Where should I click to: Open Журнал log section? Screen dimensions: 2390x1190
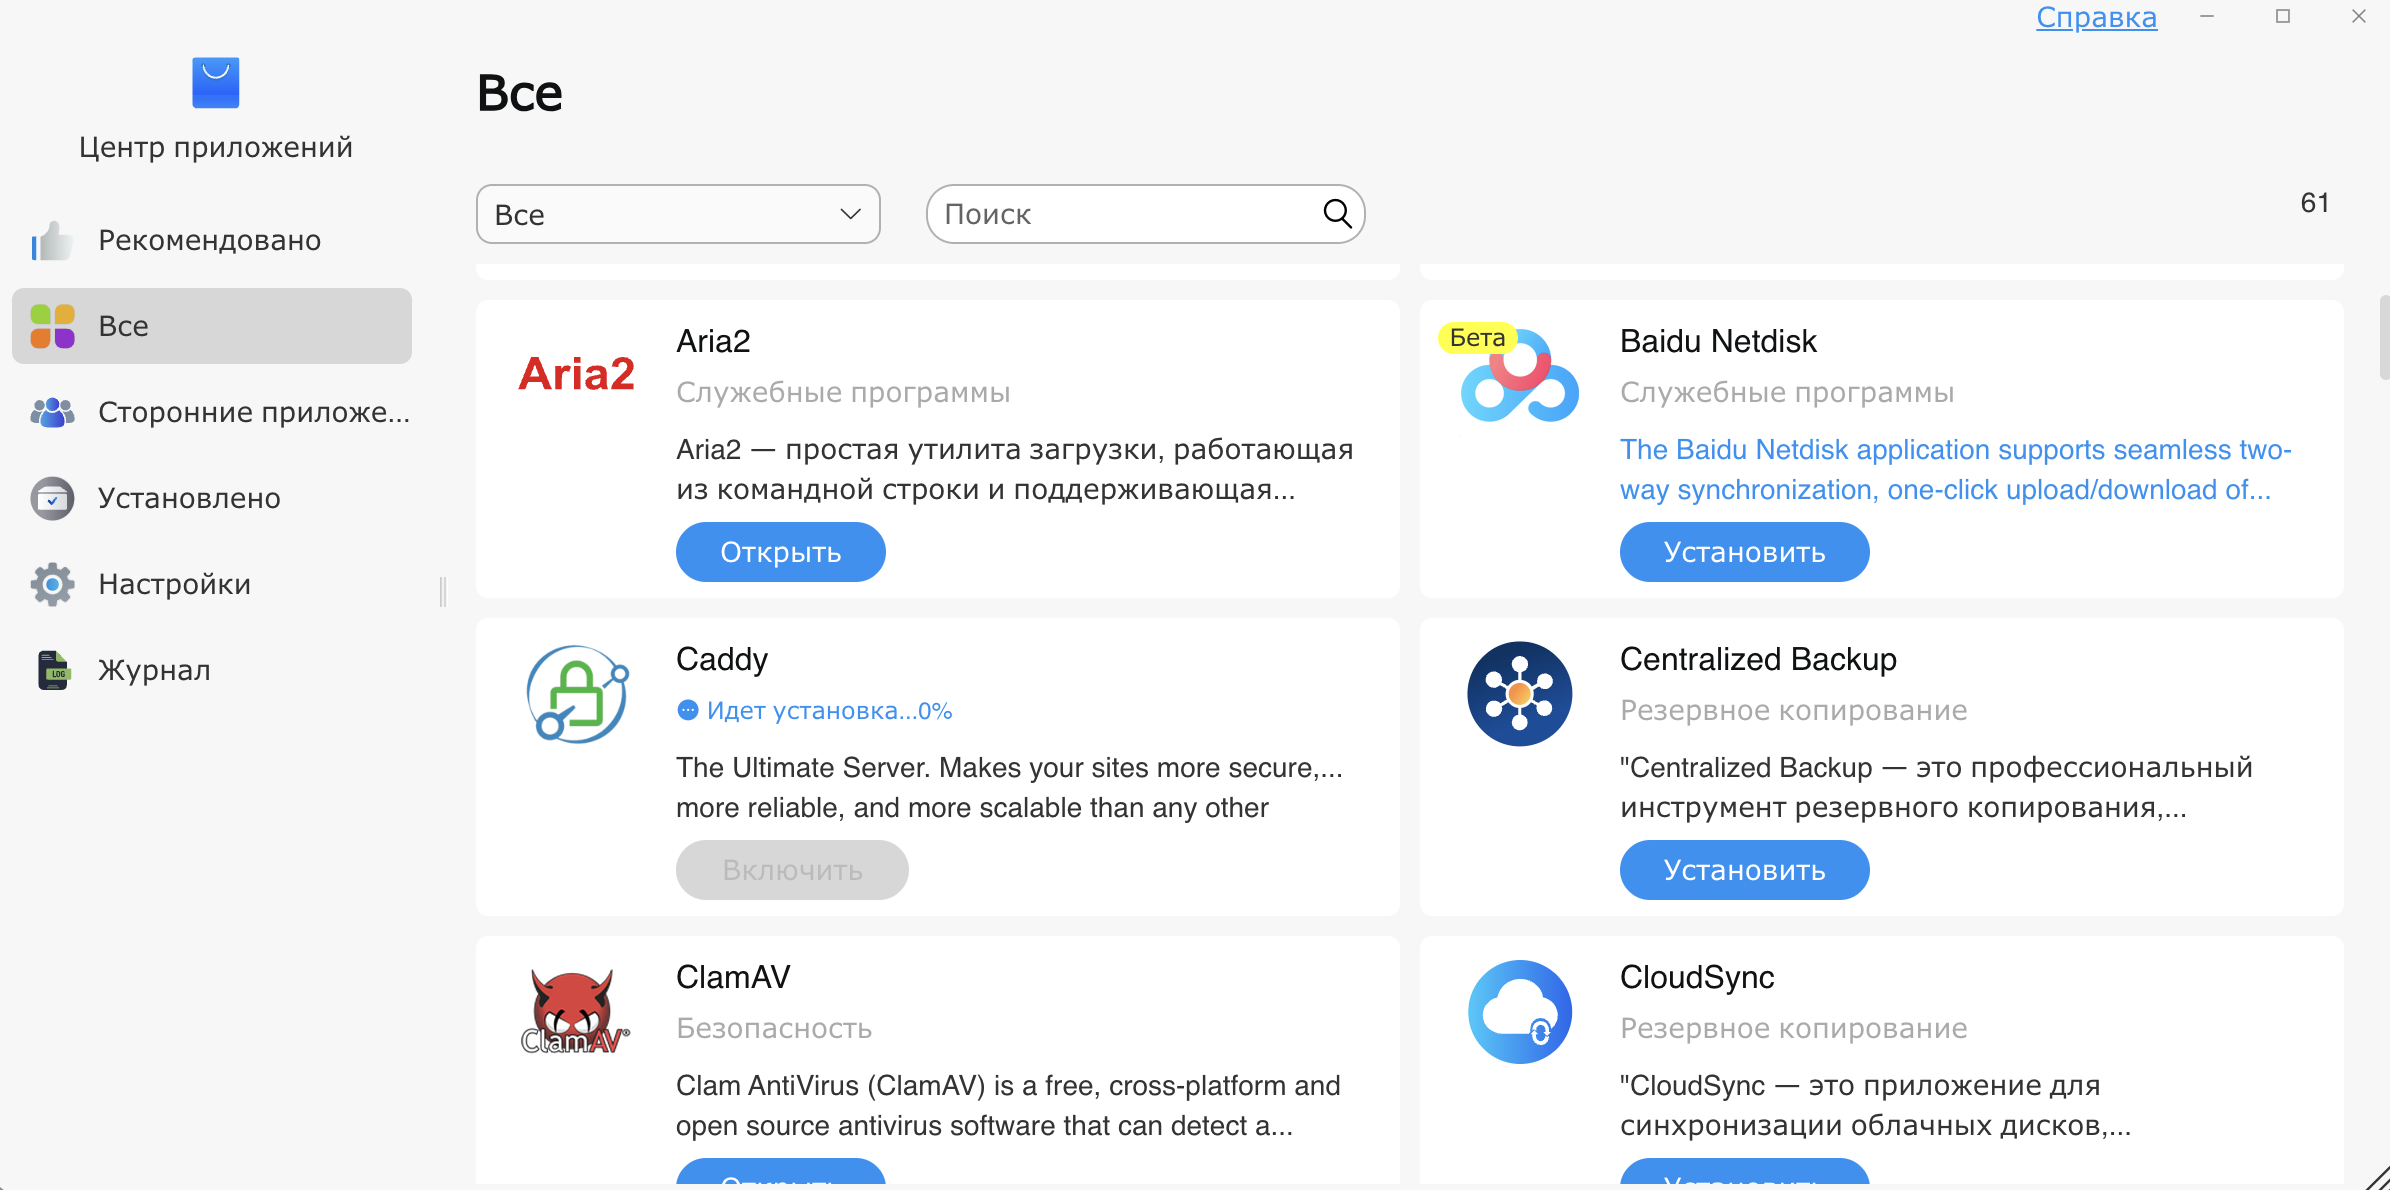154,670
